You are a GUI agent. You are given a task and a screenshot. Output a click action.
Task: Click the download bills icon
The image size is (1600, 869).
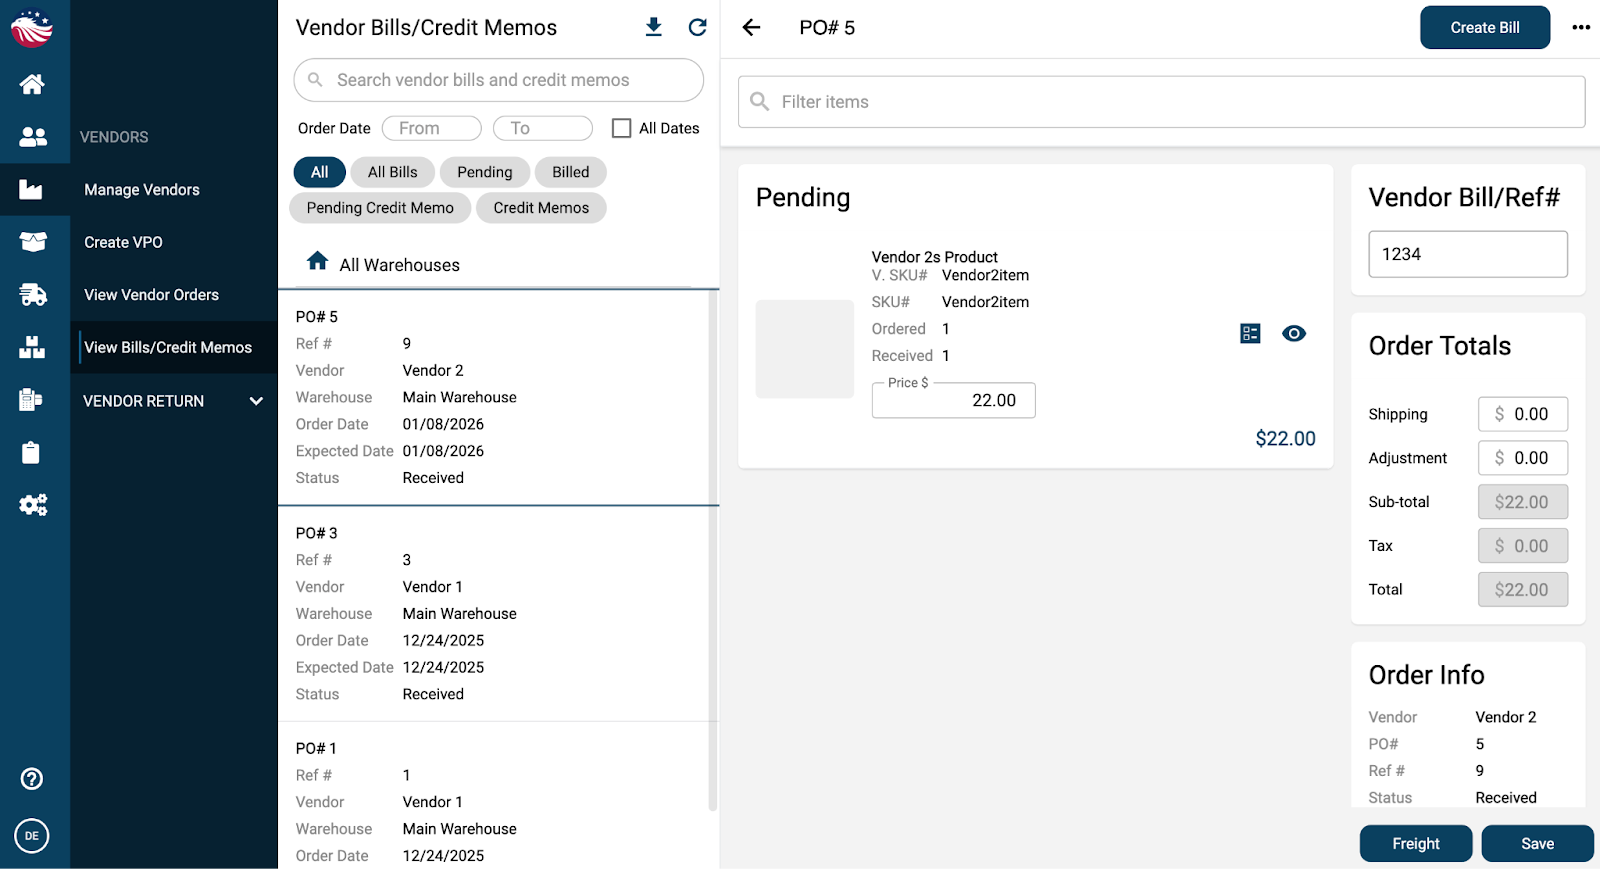coord(653,27)
